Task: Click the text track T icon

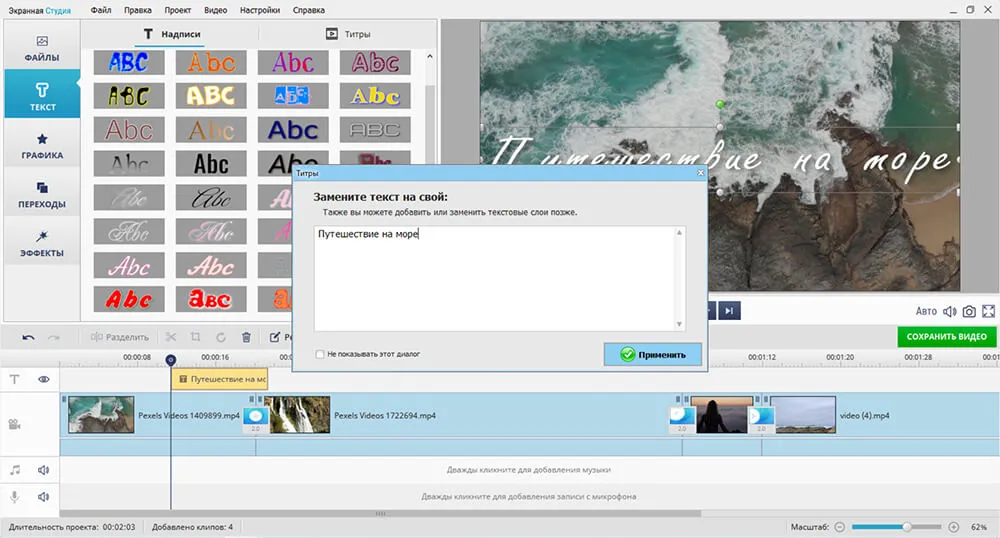Action: (14, 379)
